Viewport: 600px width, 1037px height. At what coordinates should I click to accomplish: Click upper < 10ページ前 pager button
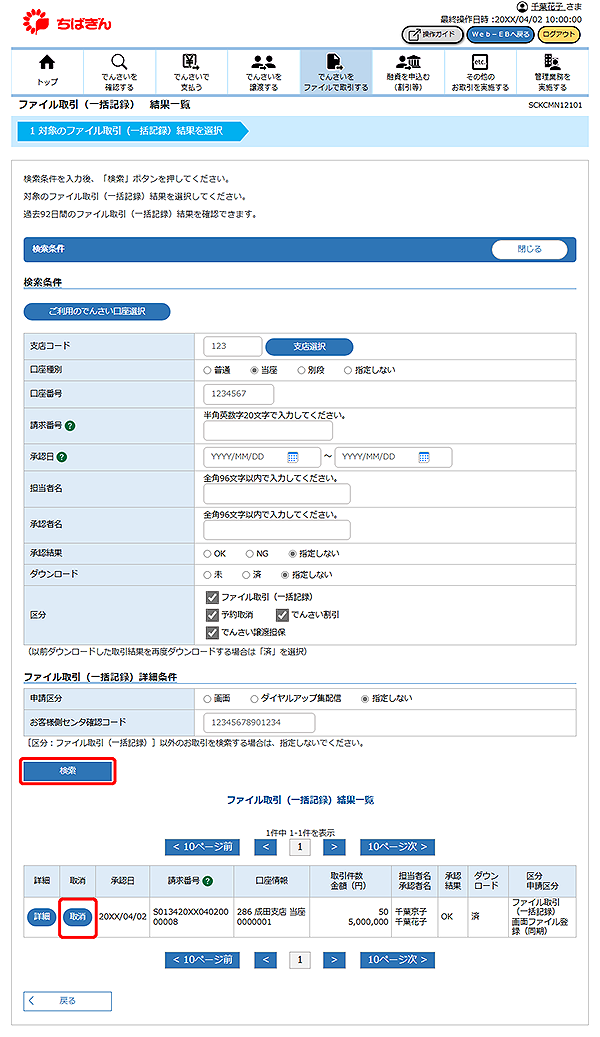(x=202, y=847)
